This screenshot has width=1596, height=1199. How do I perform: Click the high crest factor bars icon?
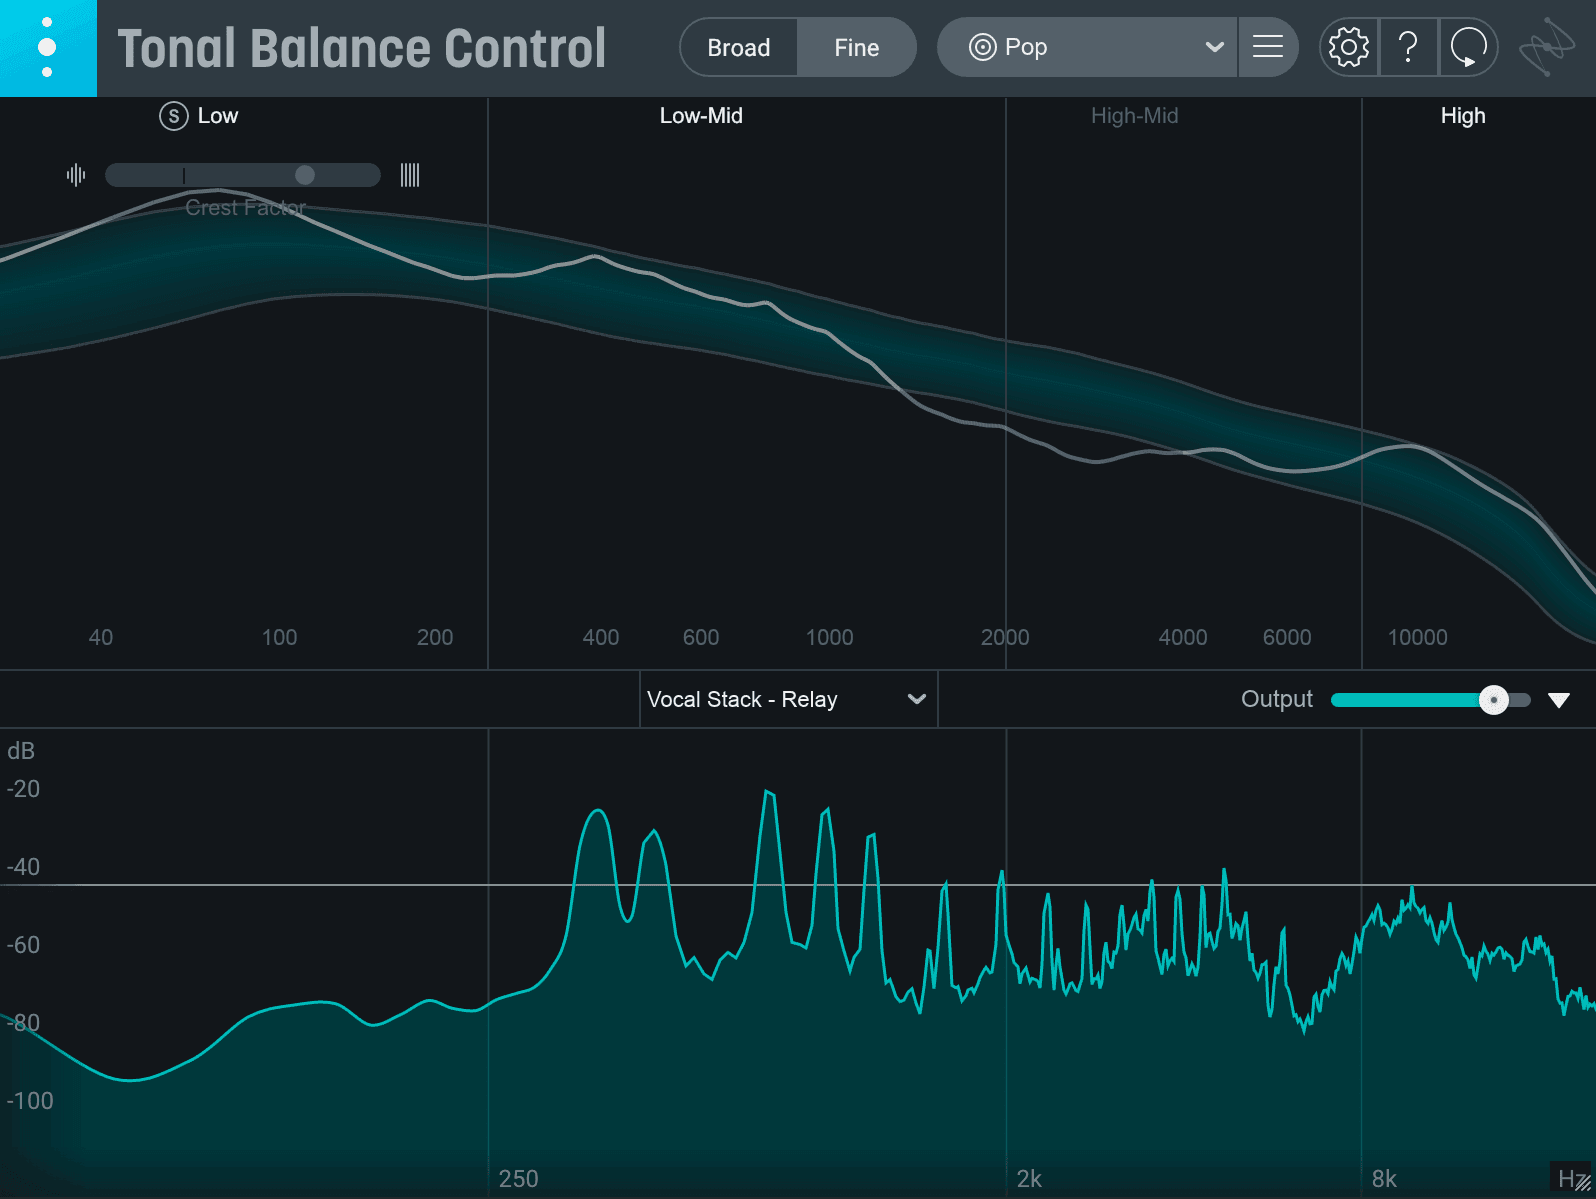[410, 175]
